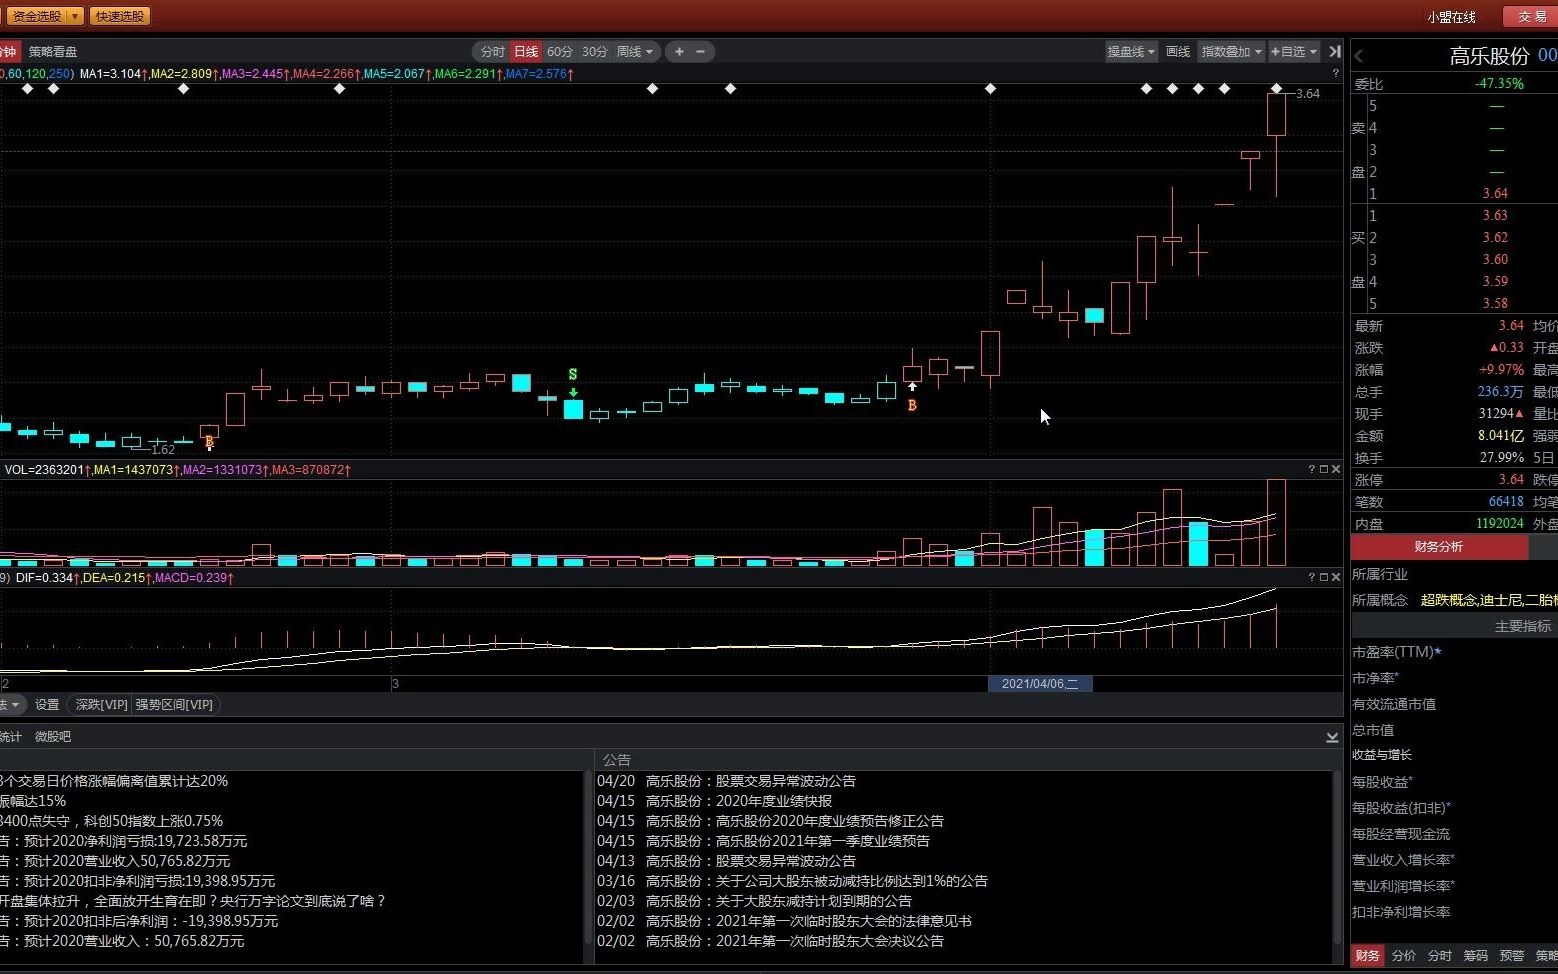Maximize the VOL indicator panel
1558x974 pixels.
coord(1324,469)
